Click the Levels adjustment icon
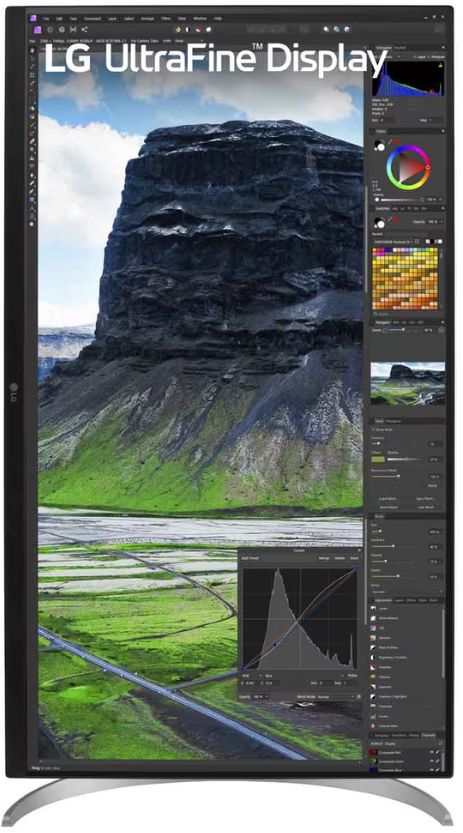This screenshot has width=463, height=833. pos(374,609)
